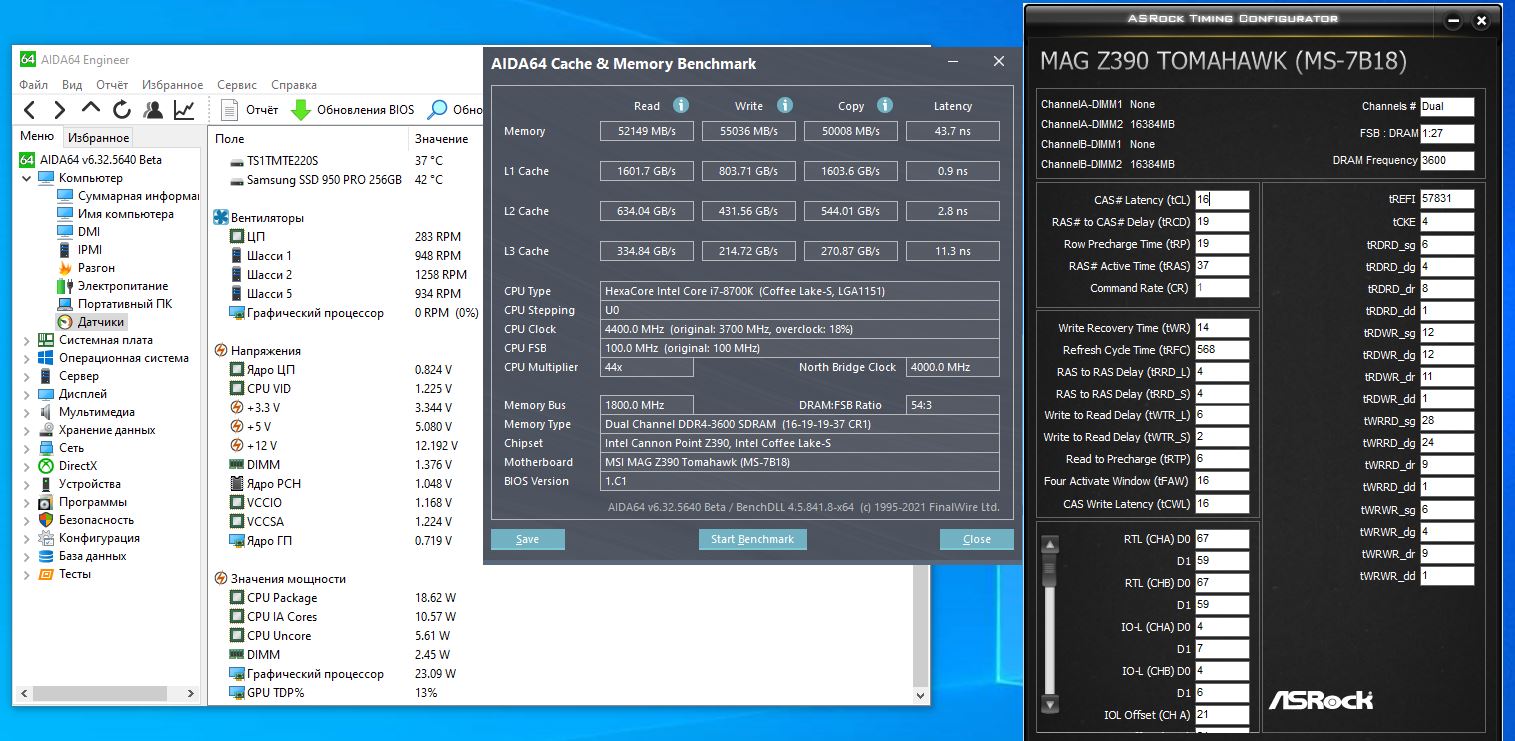The height and width of the screenshot is (741, 1515).
Task: Select the Безопасность tree item
Action: pos(86,520)
